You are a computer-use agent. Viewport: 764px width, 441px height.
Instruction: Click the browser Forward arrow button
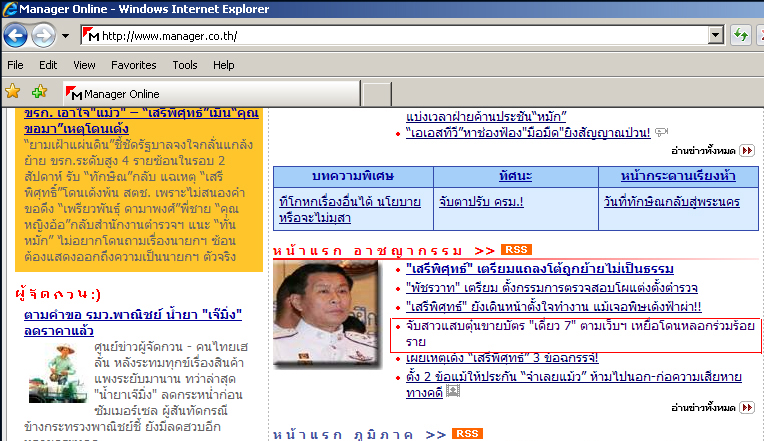(43, 36)
